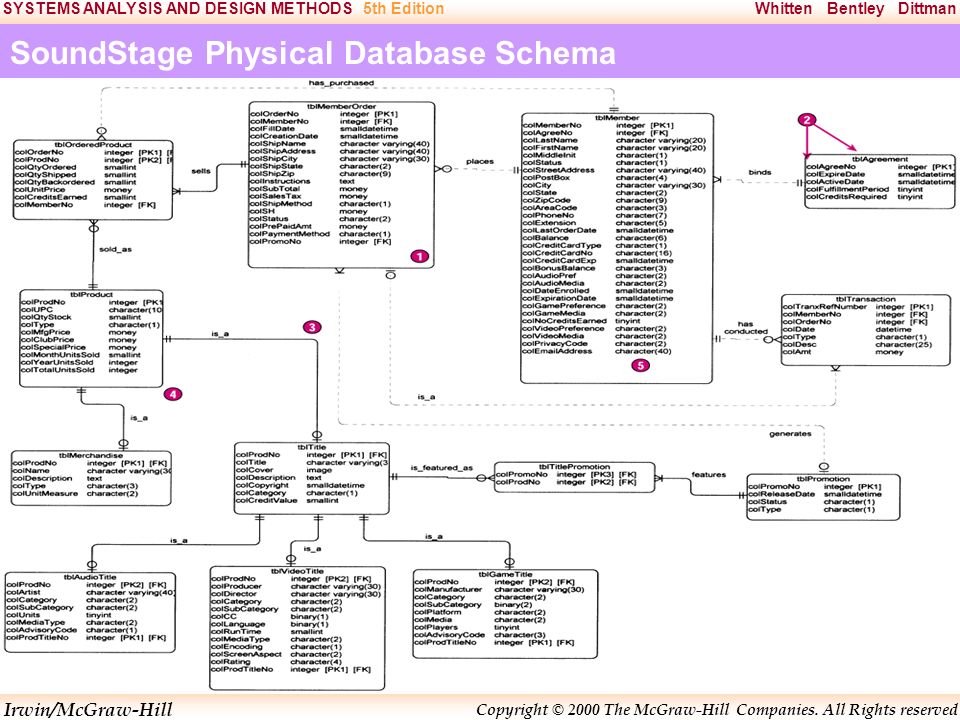Click the sold_as relationship label
Image resolution: width=960 pixels, height=720 pixels.
pyautogui.click(x=115, y=249)
